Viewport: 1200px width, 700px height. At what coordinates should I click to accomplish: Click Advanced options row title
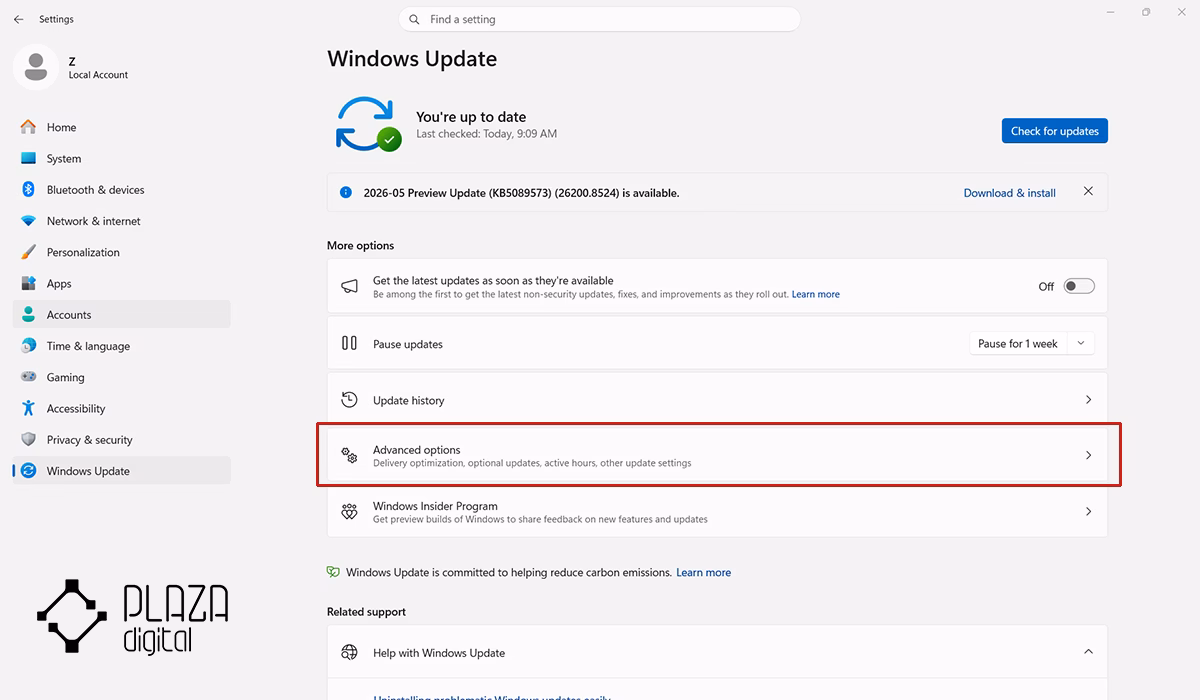tap(417, 450)
